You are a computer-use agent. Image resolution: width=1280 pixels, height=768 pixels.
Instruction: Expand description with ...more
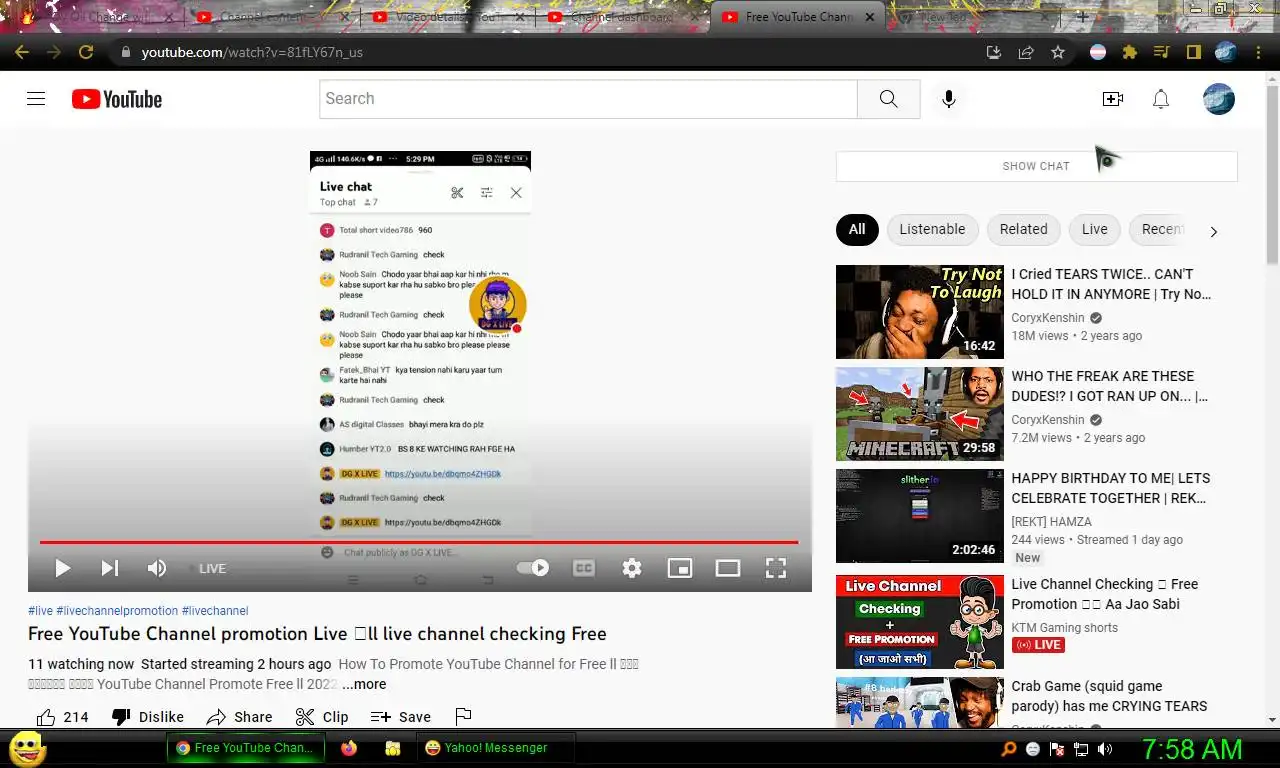(x=364, y=684)
